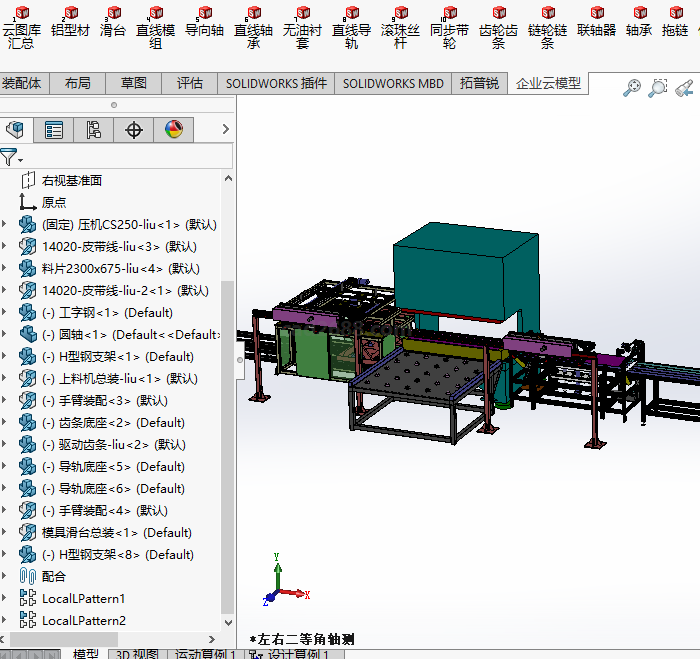Open the feature tree filter dropdown
Viewport: 700px width, 659px height.
(x=12, y=157)
